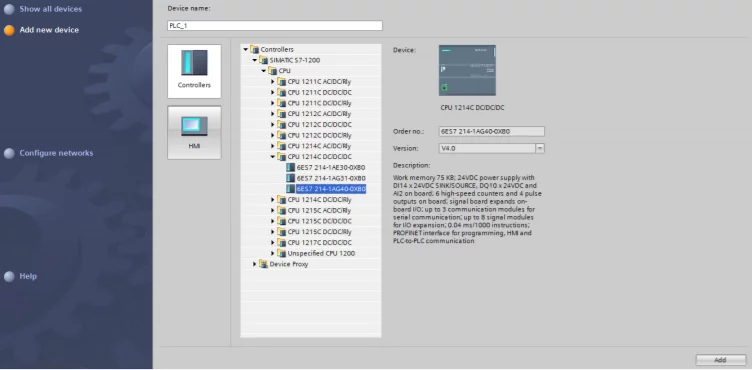Screen dimensions: 752x370
Task: Click module icon of 6ES7 214-1AG40-0XB0
Action: point(290,189)
